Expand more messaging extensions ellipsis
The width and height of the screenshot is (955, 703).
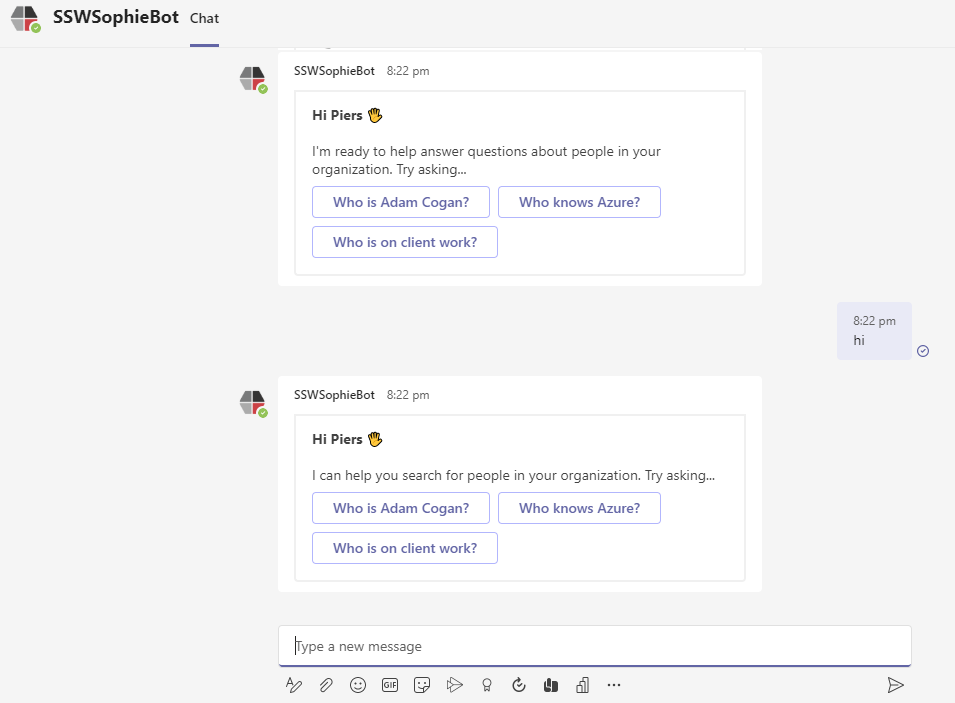coord(614,685)
